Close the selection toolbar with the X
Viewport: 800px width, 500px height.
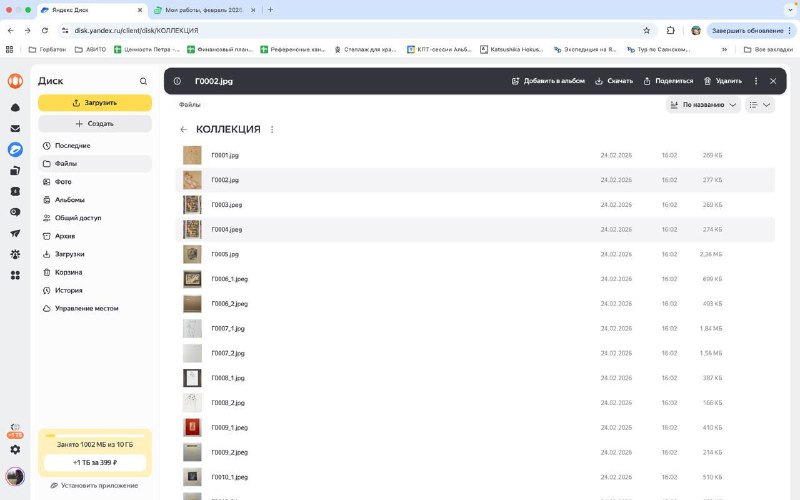tap(773, 81)
